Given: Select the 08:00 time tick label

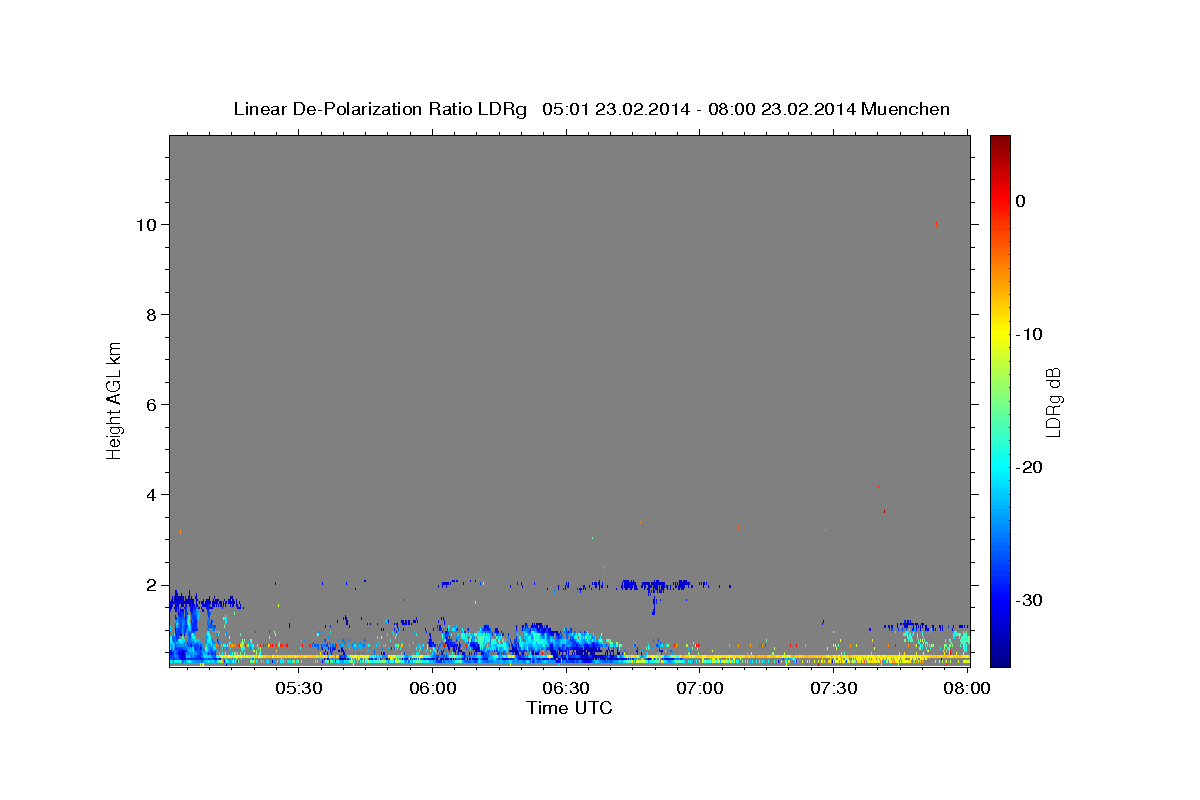Looking at the screenshot, I should 967,688.
